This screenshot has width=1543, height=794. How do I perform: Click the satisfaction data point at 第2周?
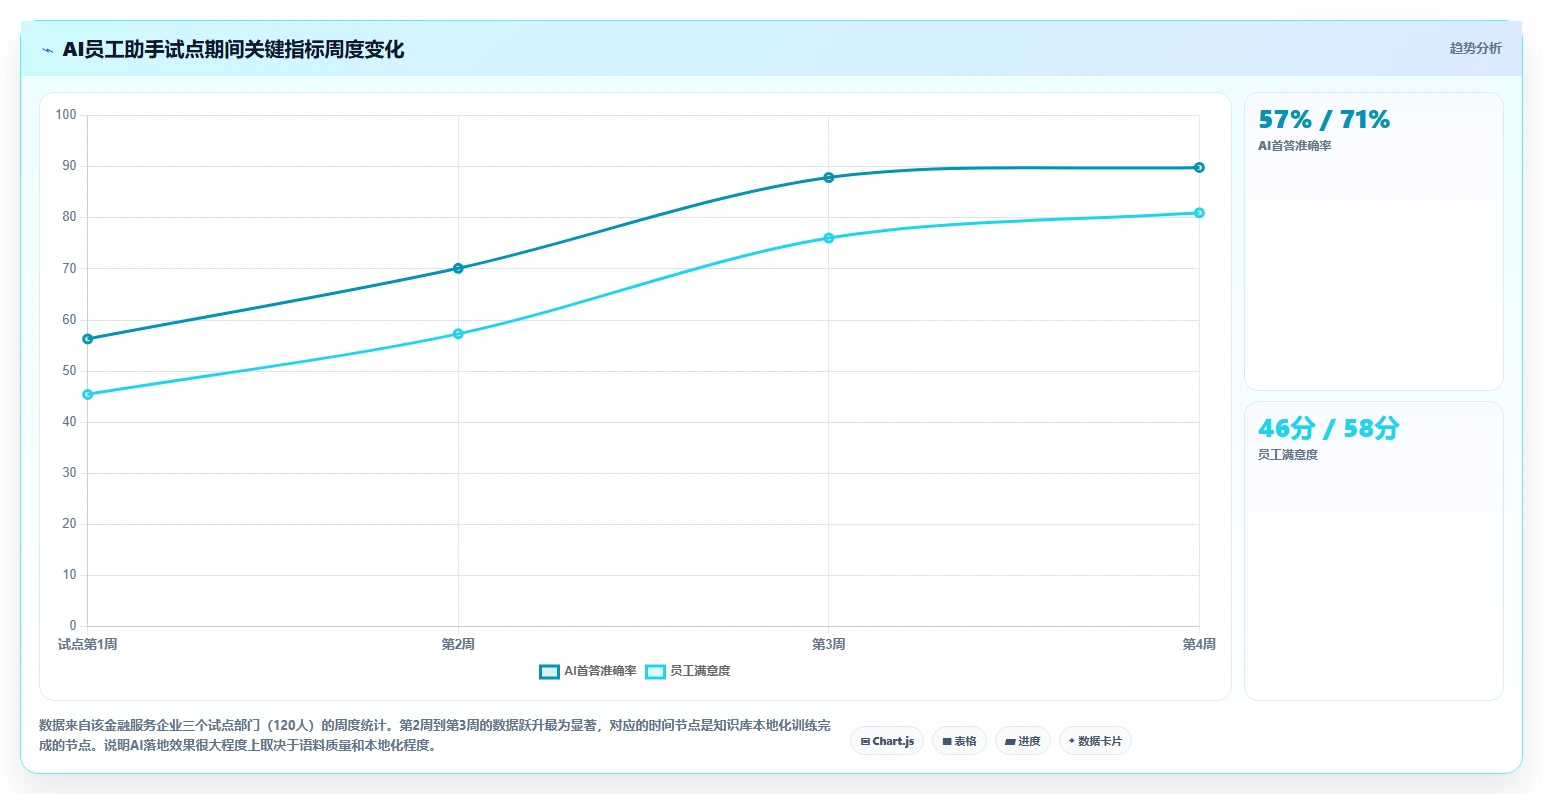pyautogui.click(x=458, y=334)
